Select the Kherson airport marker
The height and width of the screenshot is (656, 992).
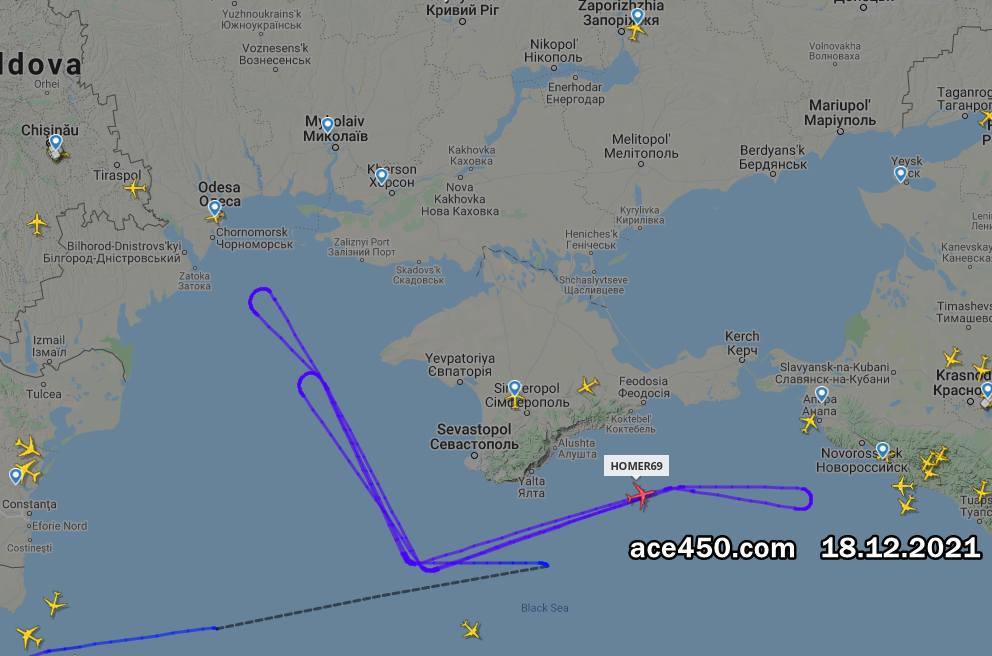click(x=381, y=175)
